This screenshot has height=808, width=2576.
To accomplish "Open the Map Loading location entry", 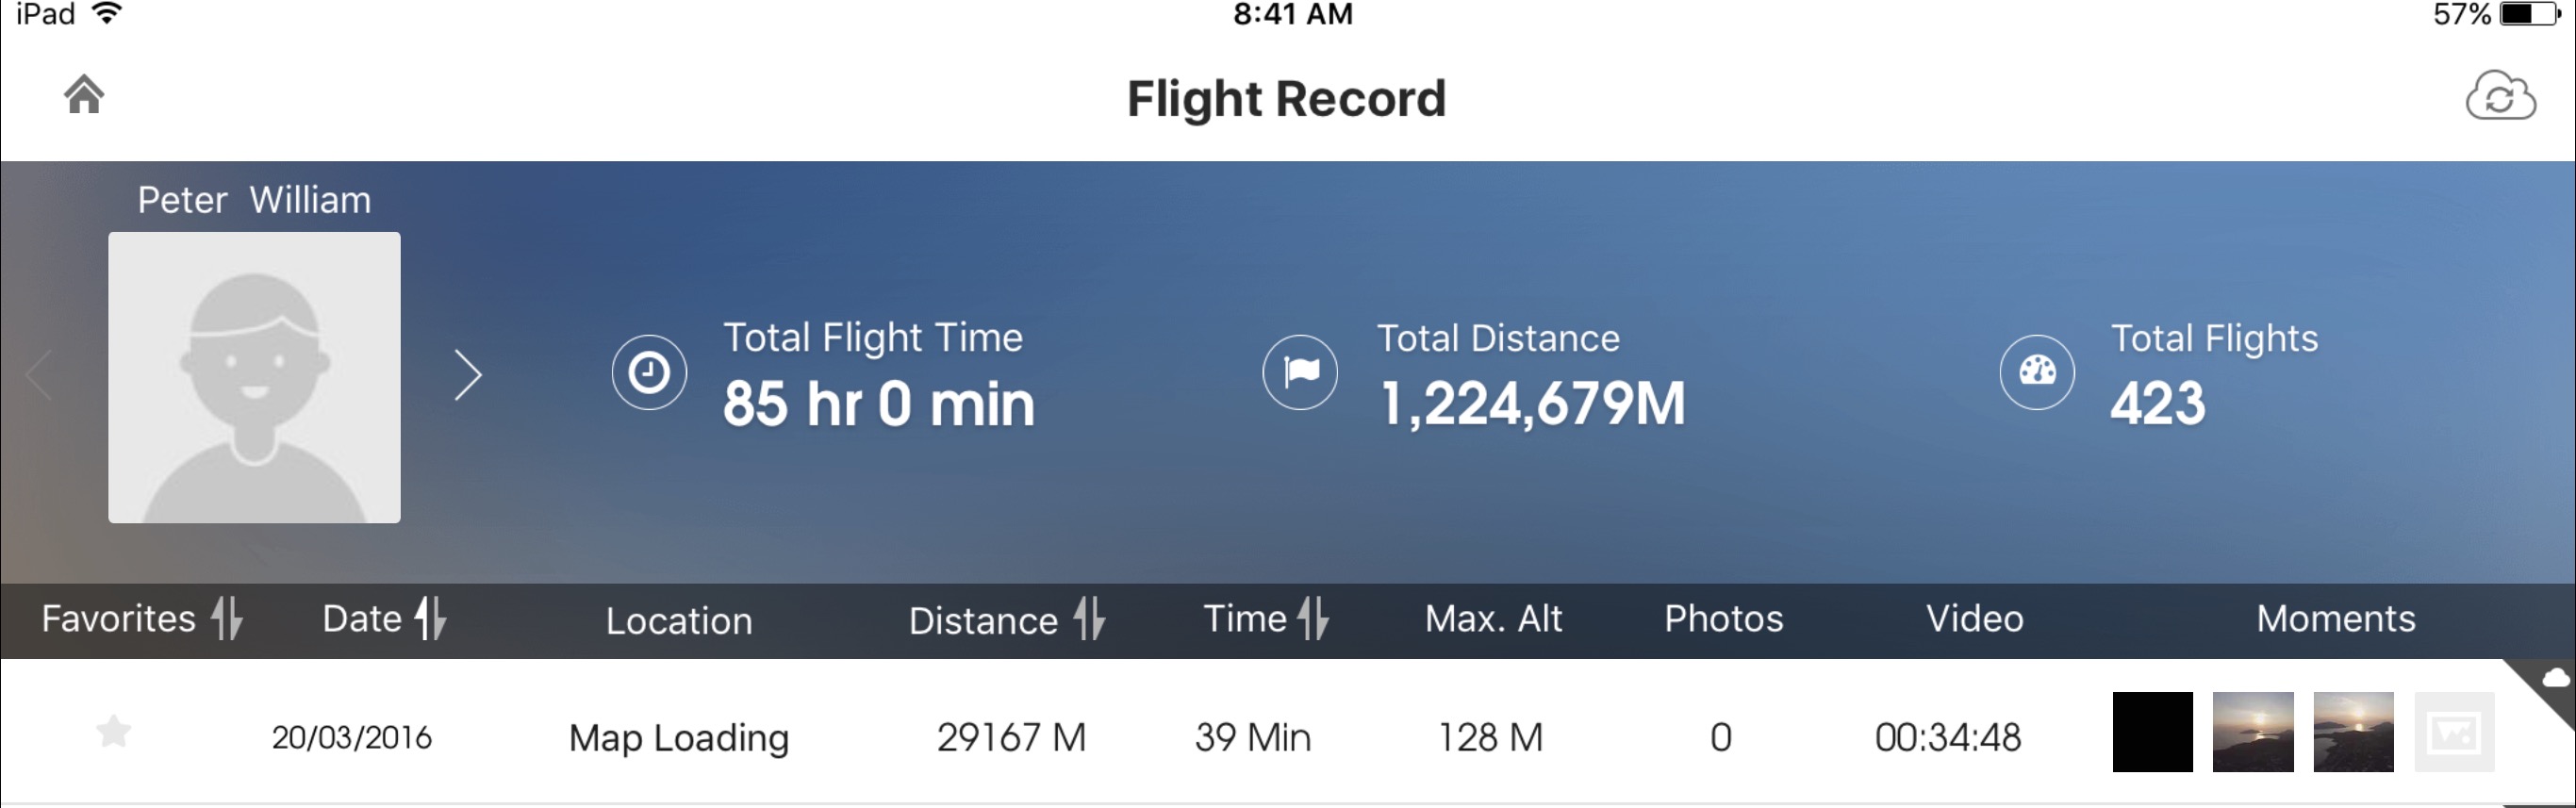I will pos(679,738).
